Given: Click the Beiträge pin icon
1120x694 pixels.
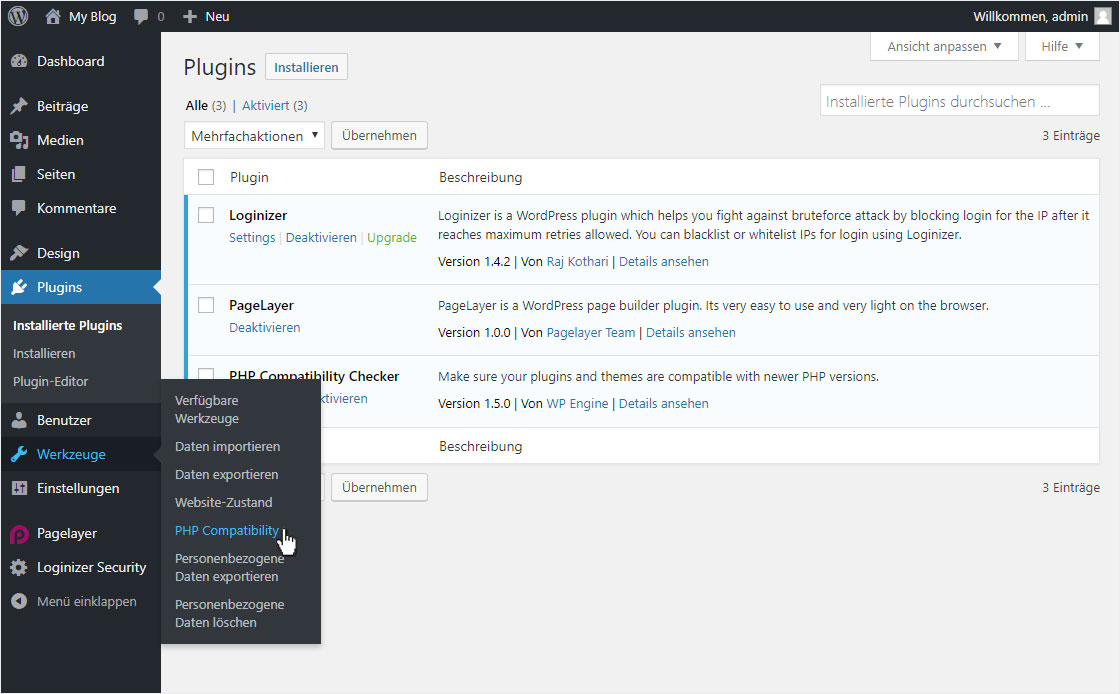Looking at the screenshot, I should coord(19,106).
